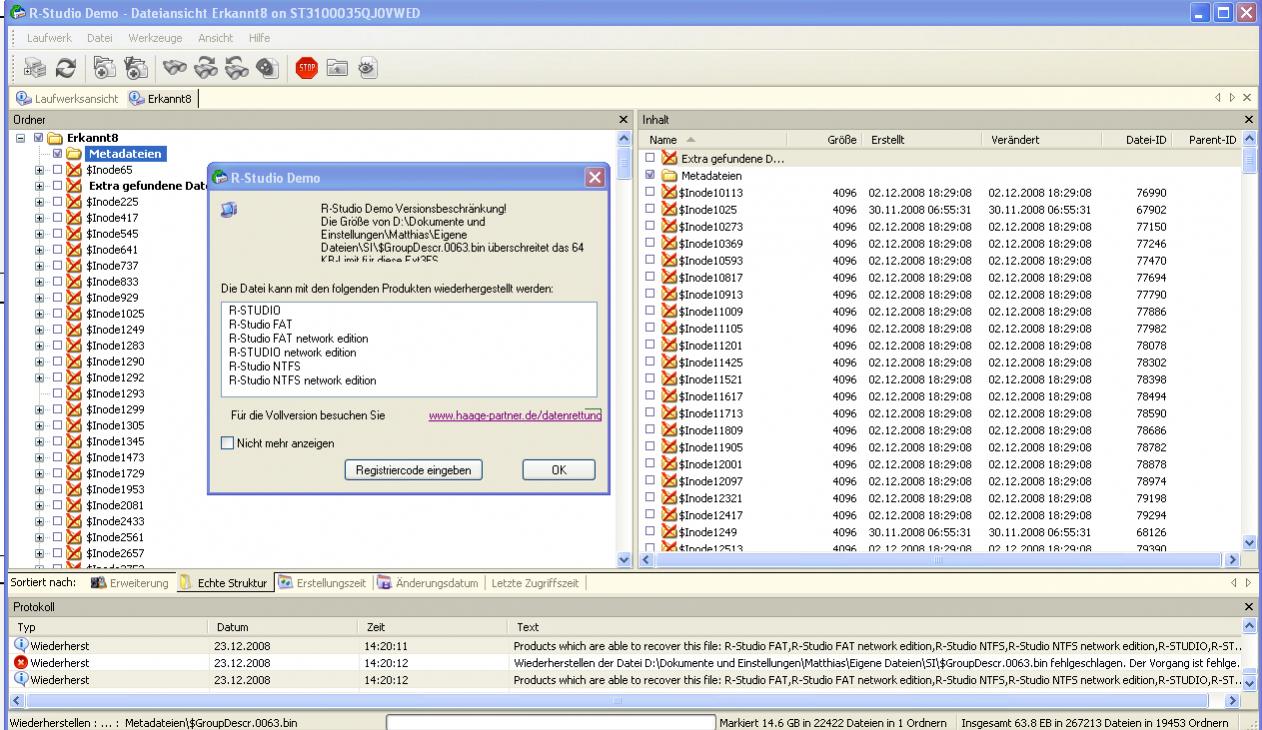
Task: Expand the $Inode2657 tree node
Action: [x=40, y=553]
